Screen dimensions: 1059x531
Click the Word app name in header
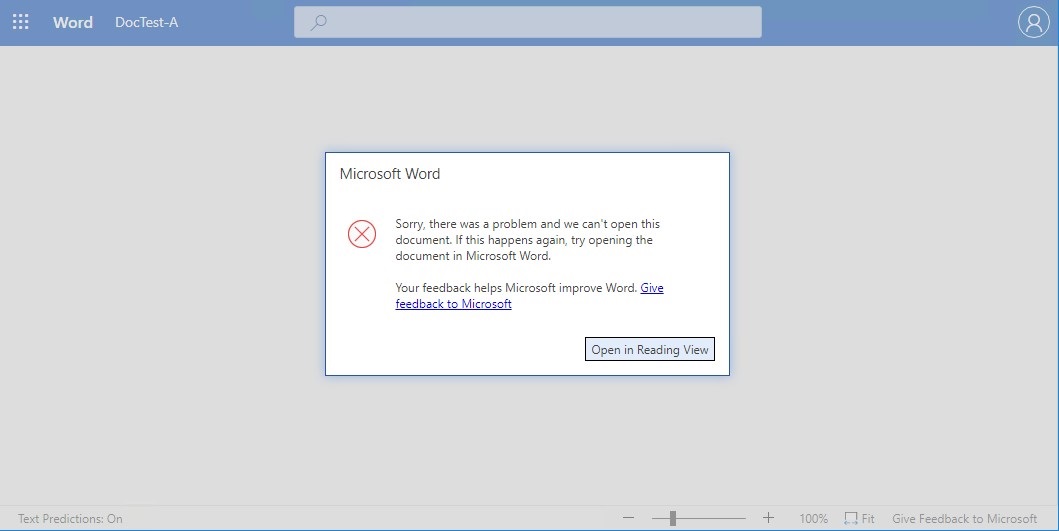click(73, 22)
